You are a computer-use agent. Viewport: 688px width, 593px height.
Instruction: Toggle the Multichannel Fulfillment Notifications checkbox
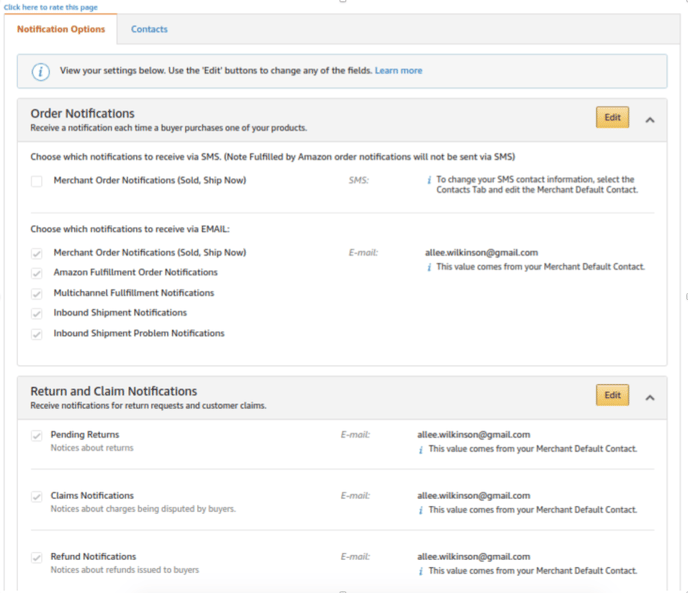tap(37, 294)
